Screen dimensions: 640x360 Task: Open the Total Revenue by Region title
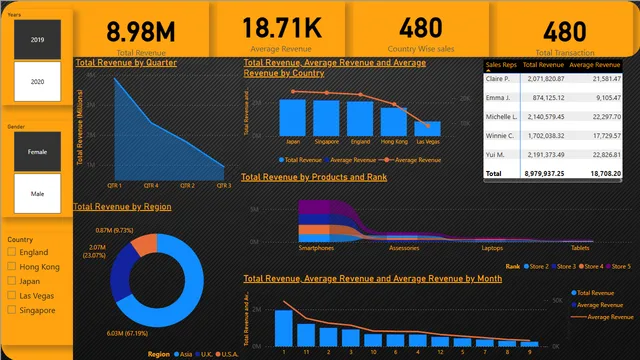tap(122, 207)
